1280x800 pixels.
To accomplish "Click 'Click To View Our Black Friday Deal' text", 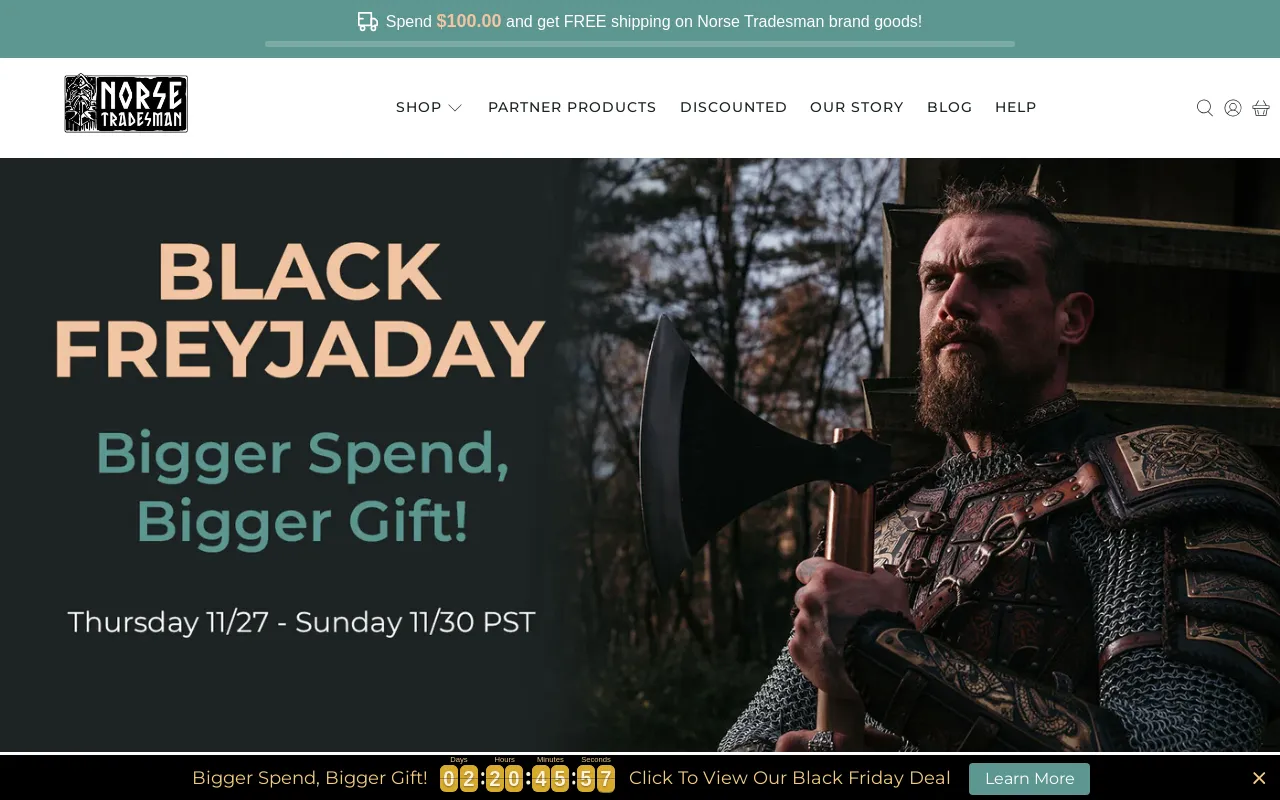I will [x=790, y=778].
